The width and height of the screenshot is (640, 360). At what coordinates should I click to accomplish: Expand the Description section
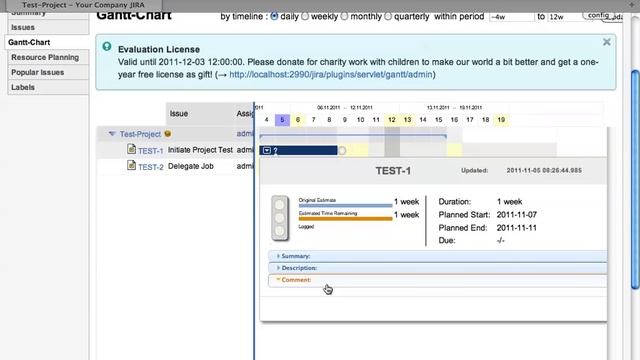438,268
